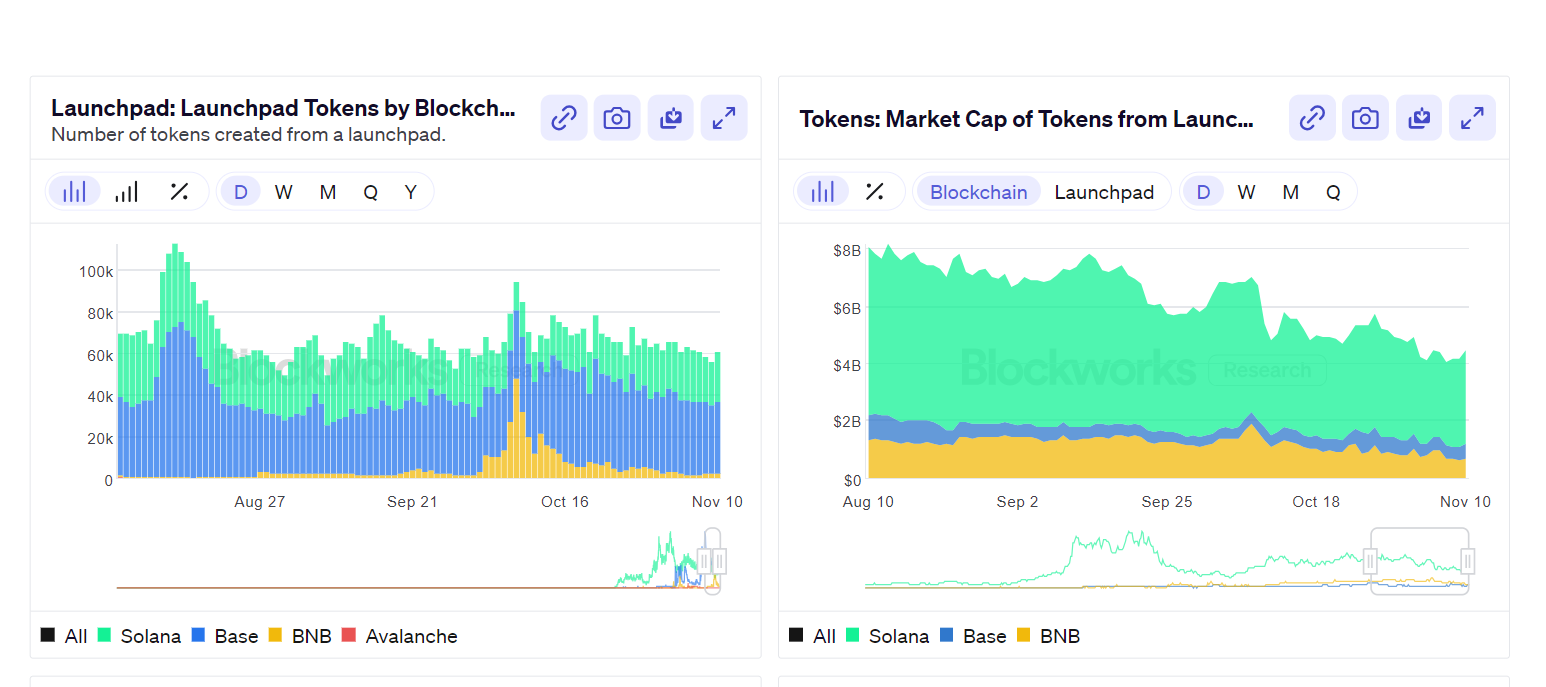Select weekly timeframe on Launchpad chart
The width and height of the screenshot is (1546, 687).
pyautogui.click(x=284, y=191)
